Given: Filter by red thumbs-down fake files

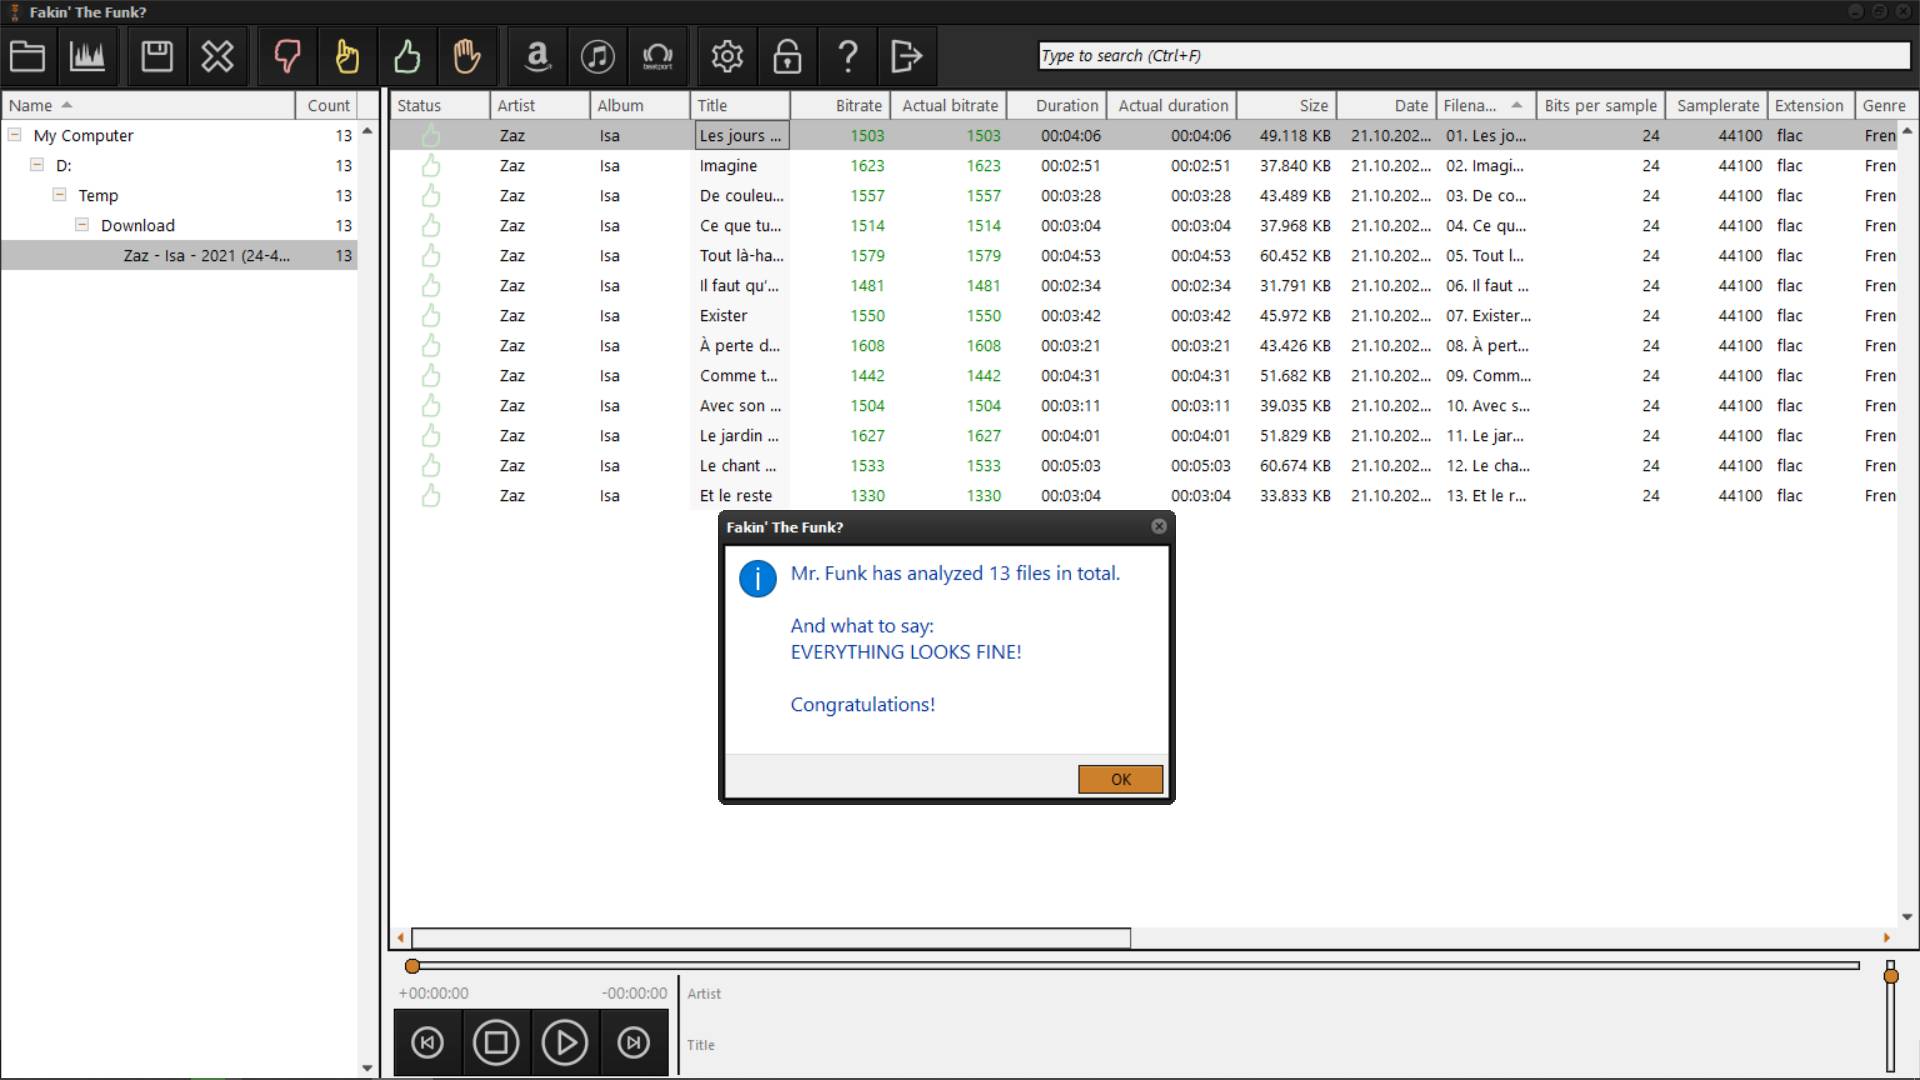Looking at the screenshot, I should [287, 56].
